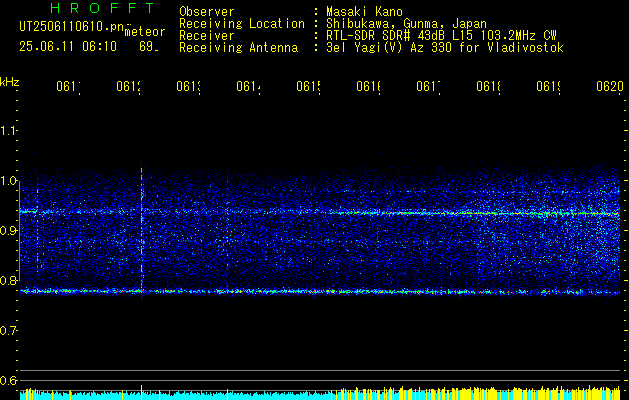Click the 0617 time axis label
629x400 pixels.
click(x=428, y=86)
